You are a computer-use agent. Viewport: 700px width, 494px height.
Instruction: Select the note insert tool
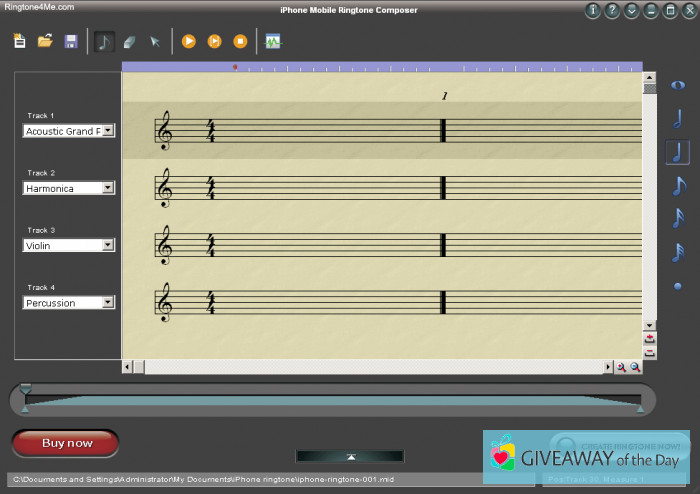coord(104,41)
